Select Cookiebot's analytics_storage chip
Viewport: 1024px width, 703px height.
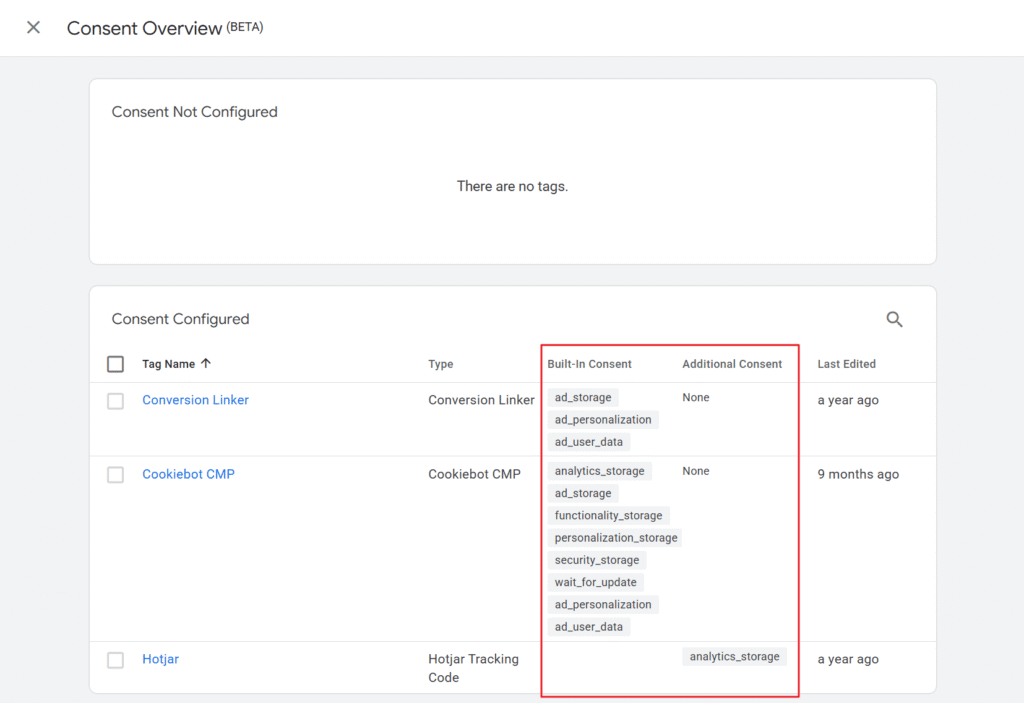600,471
